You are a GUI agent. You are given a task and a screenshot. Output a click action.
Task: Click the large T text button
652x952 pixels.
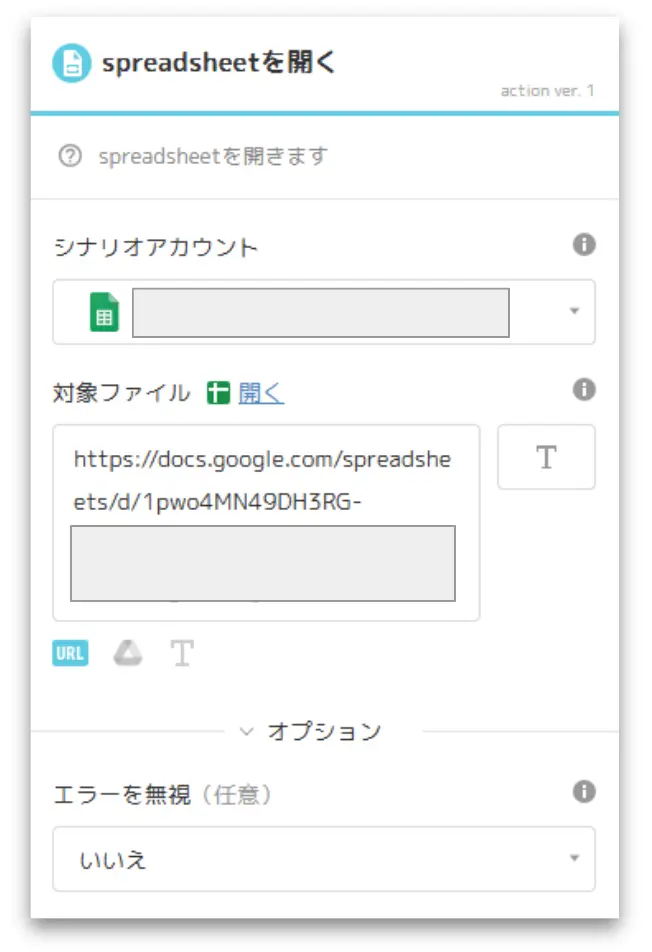[x=546, y=457]
